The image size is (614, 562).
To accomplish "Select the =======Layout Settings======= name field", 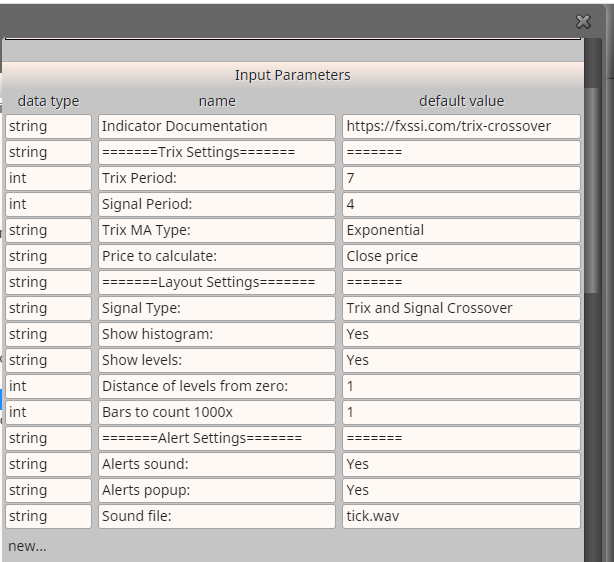I will pyautogui.click(x=217, y=282).
